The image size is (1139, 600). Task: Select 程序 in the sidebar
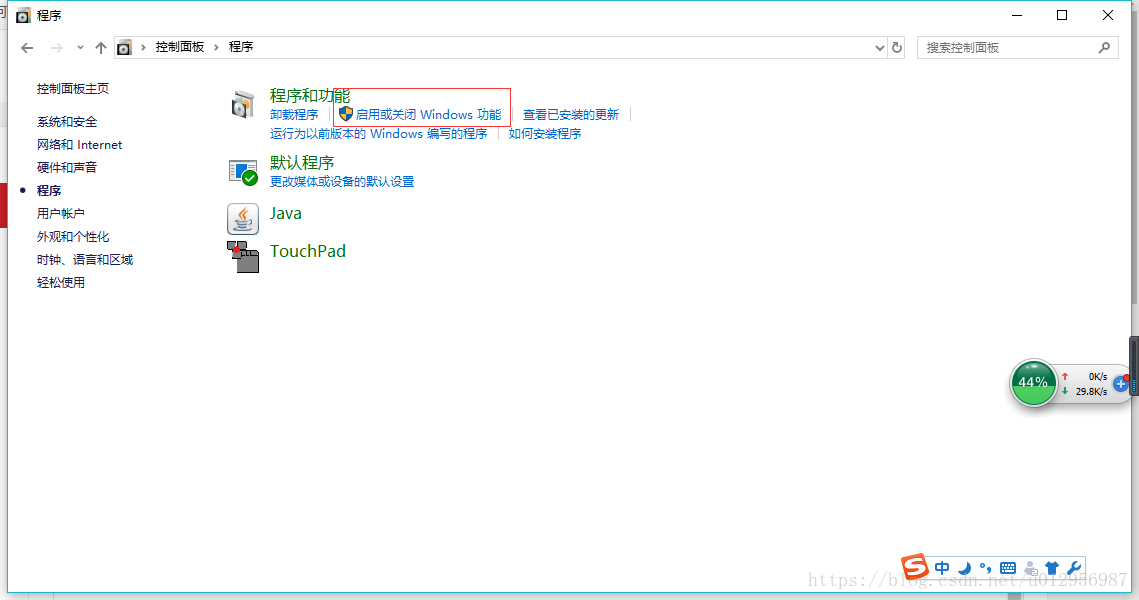(x=49, y=190)
